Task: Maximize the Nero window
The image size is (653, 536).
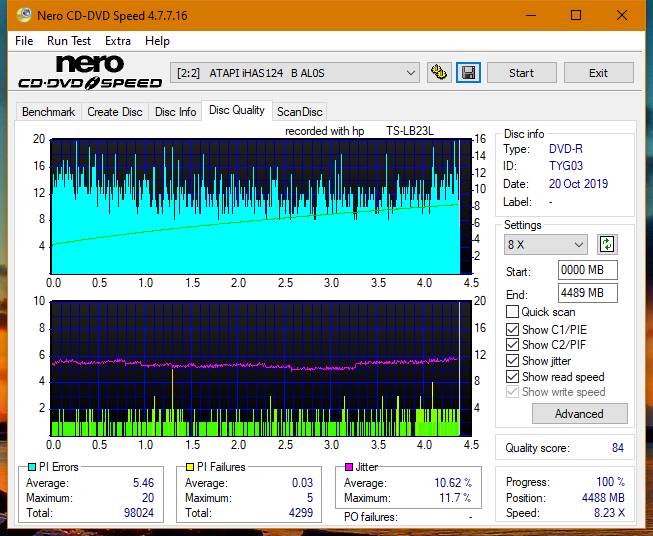Action: click(576, 15)
